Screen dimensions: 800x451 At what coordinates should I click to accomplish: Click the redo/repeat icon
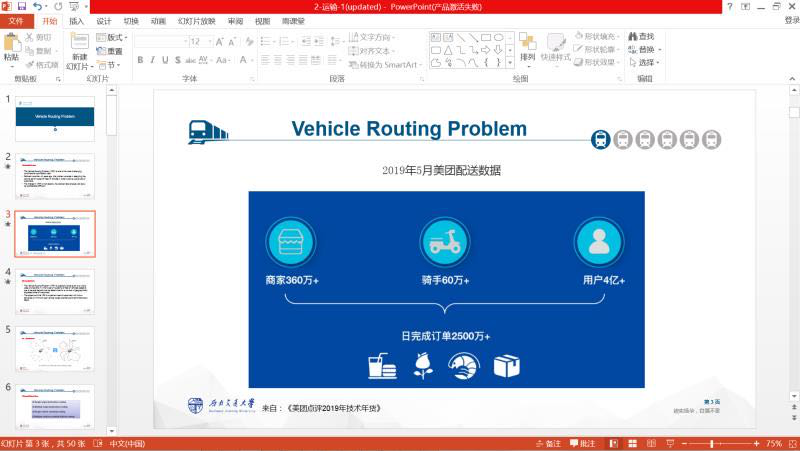[x=58, y=6]
